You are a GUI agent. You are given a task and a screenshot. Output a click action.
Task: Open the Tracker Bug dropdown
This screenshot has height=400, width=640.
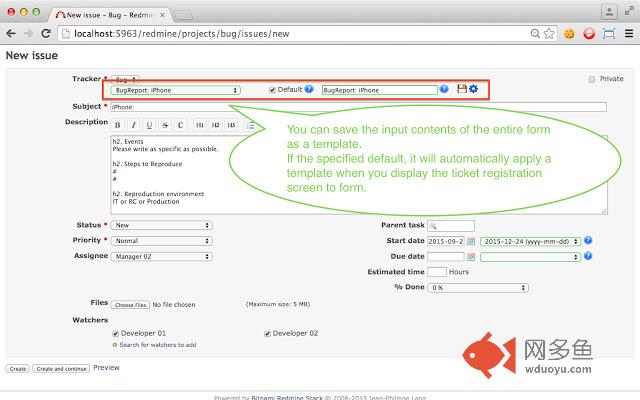coord(125,79)
